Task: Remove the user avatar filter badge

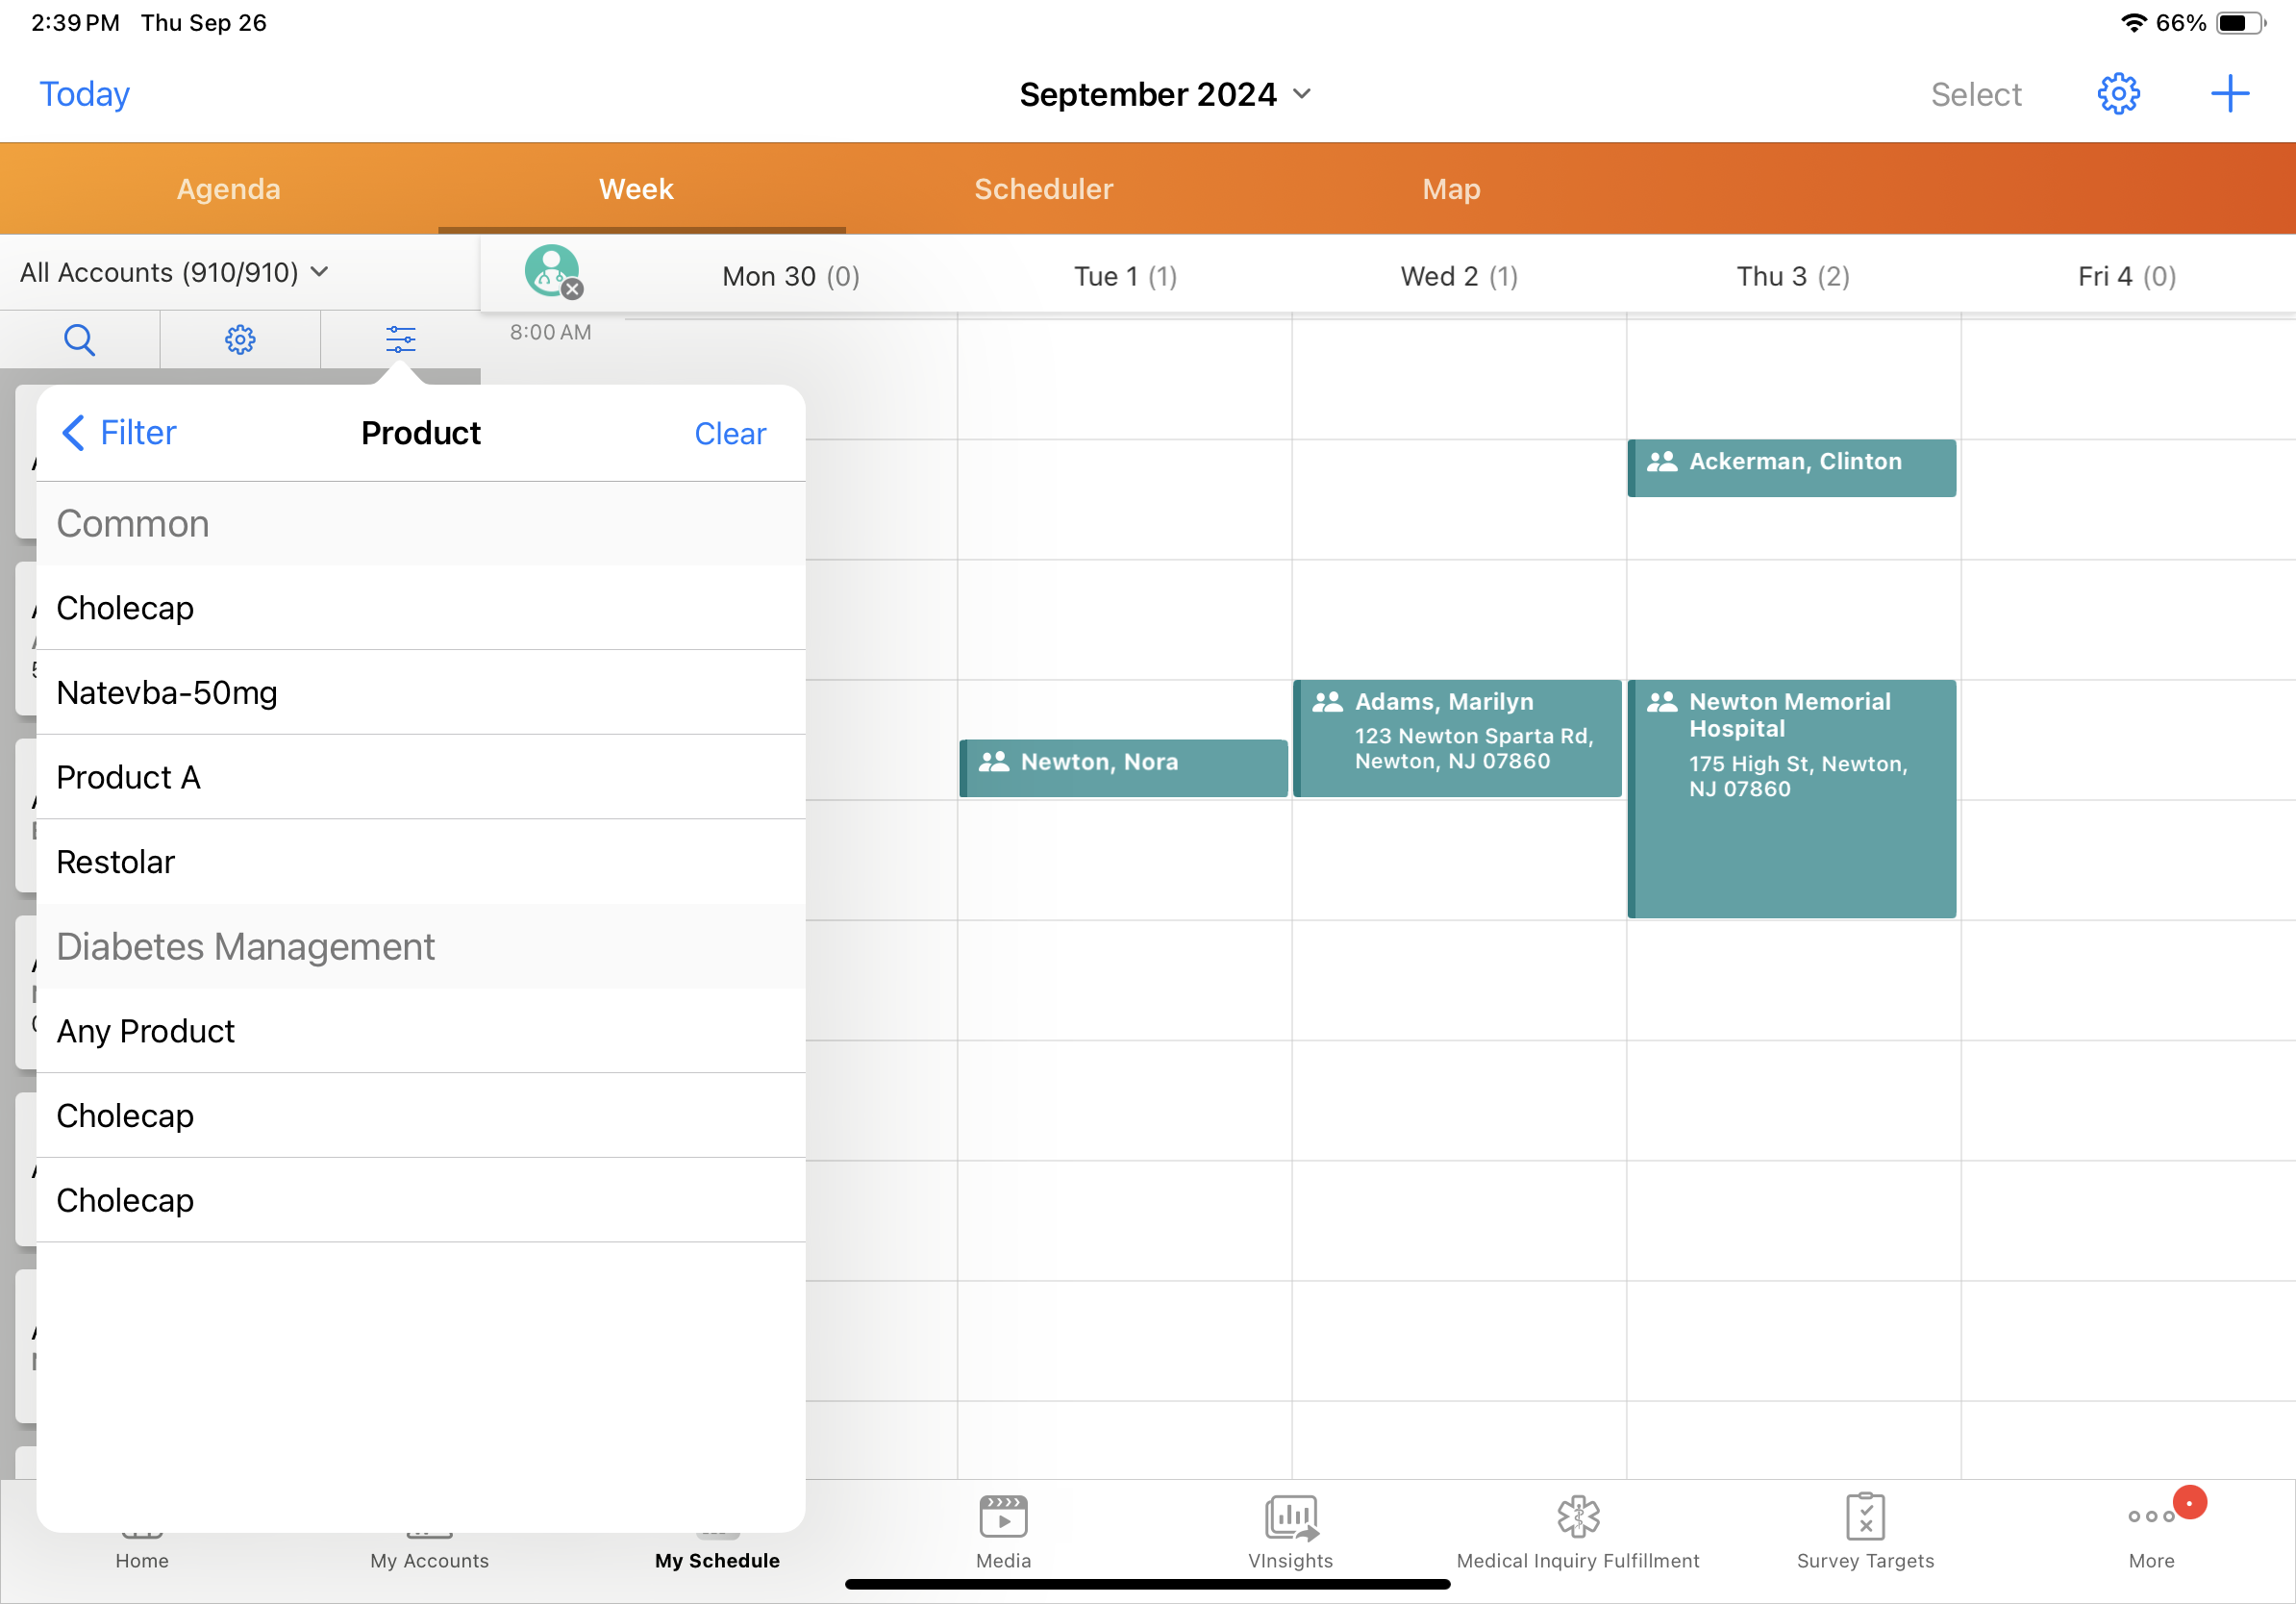Action: [572, 290]
